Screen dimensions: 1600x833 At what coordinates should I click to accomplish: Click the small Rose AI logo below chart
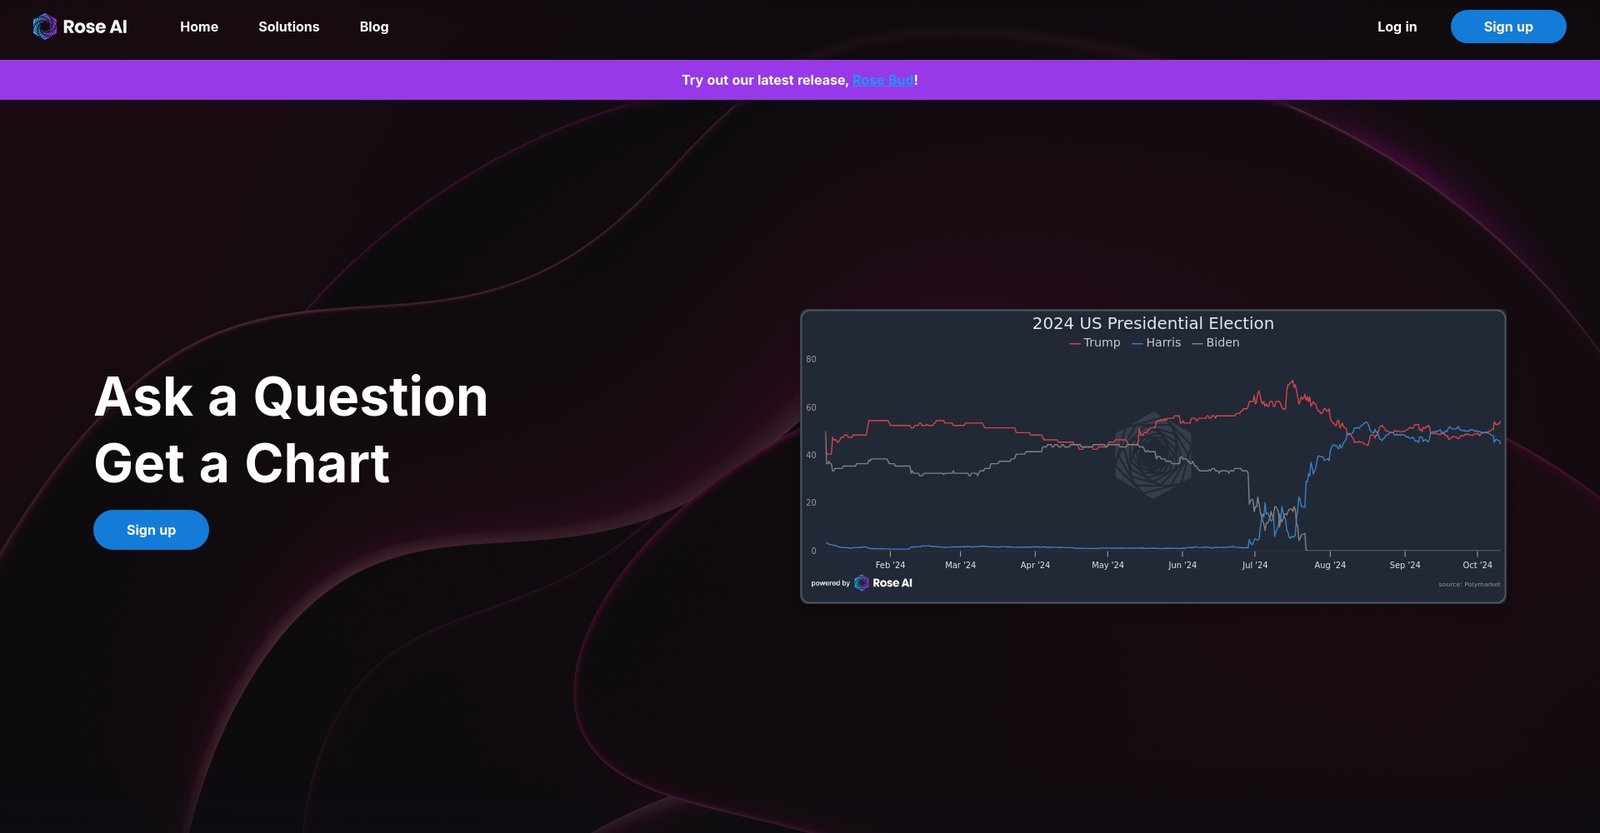pos(861,583)
